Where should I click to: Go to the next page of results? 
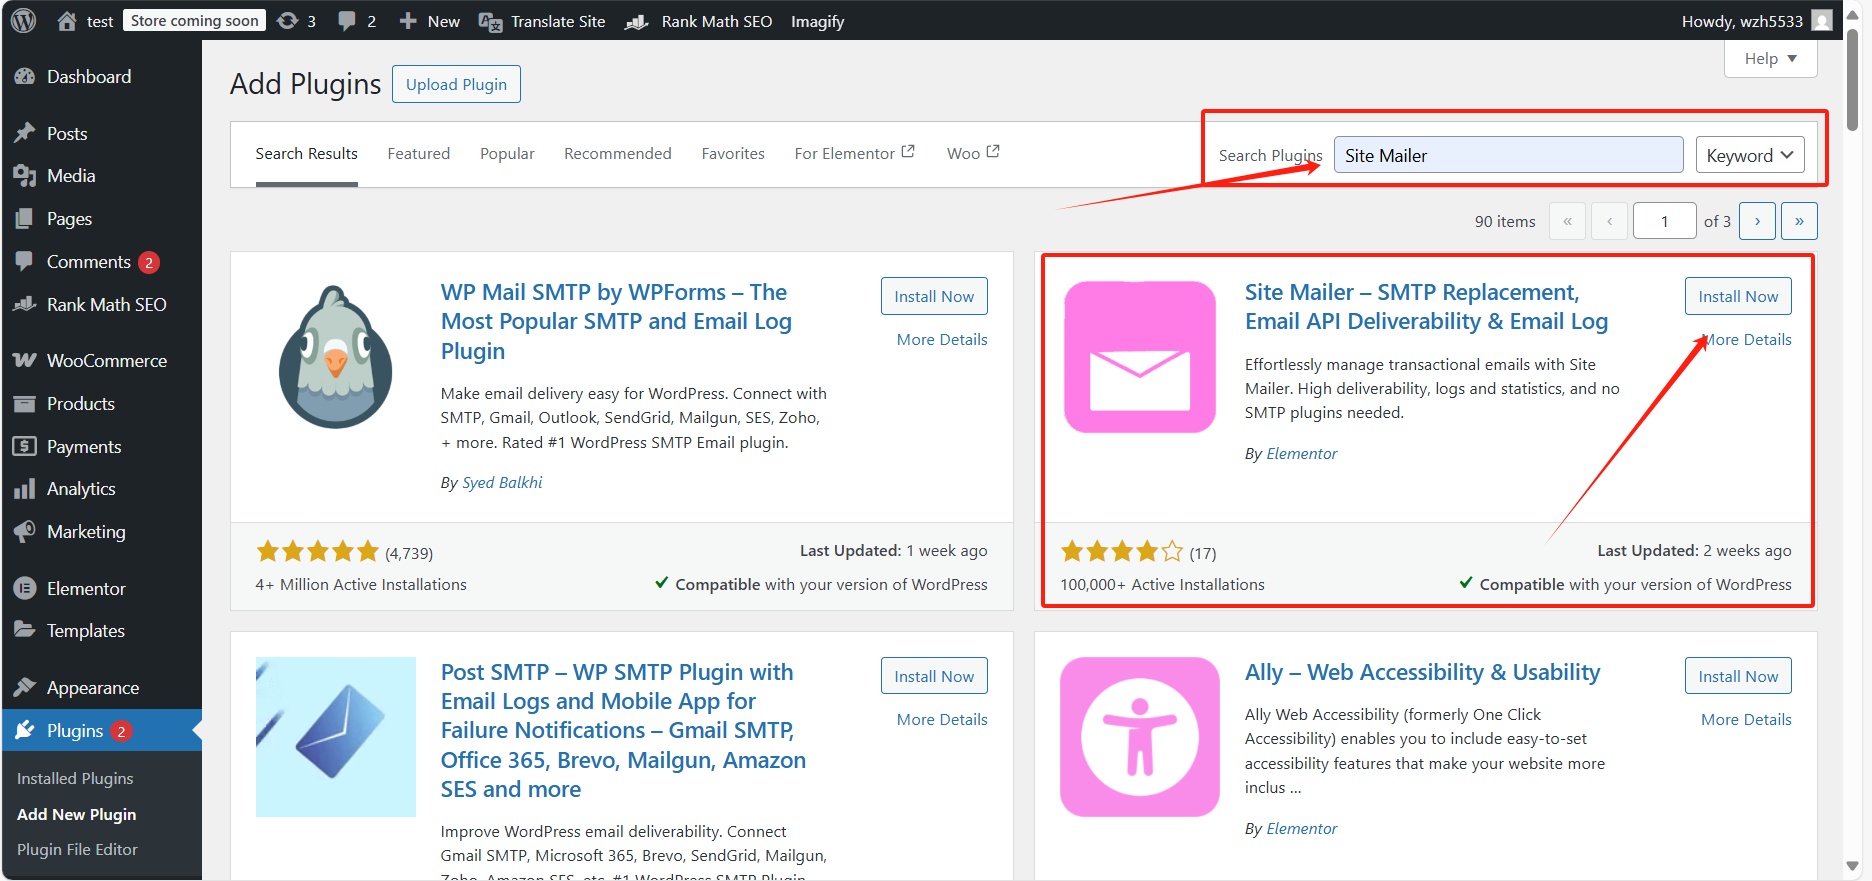point(1756,221)
